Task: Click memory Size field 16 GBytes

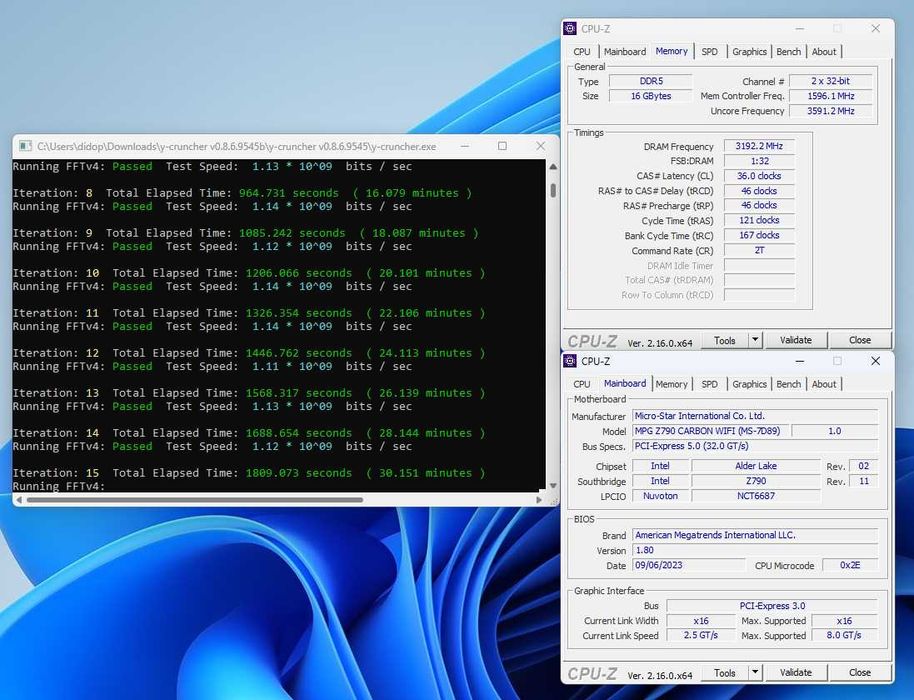Action: 651,96
